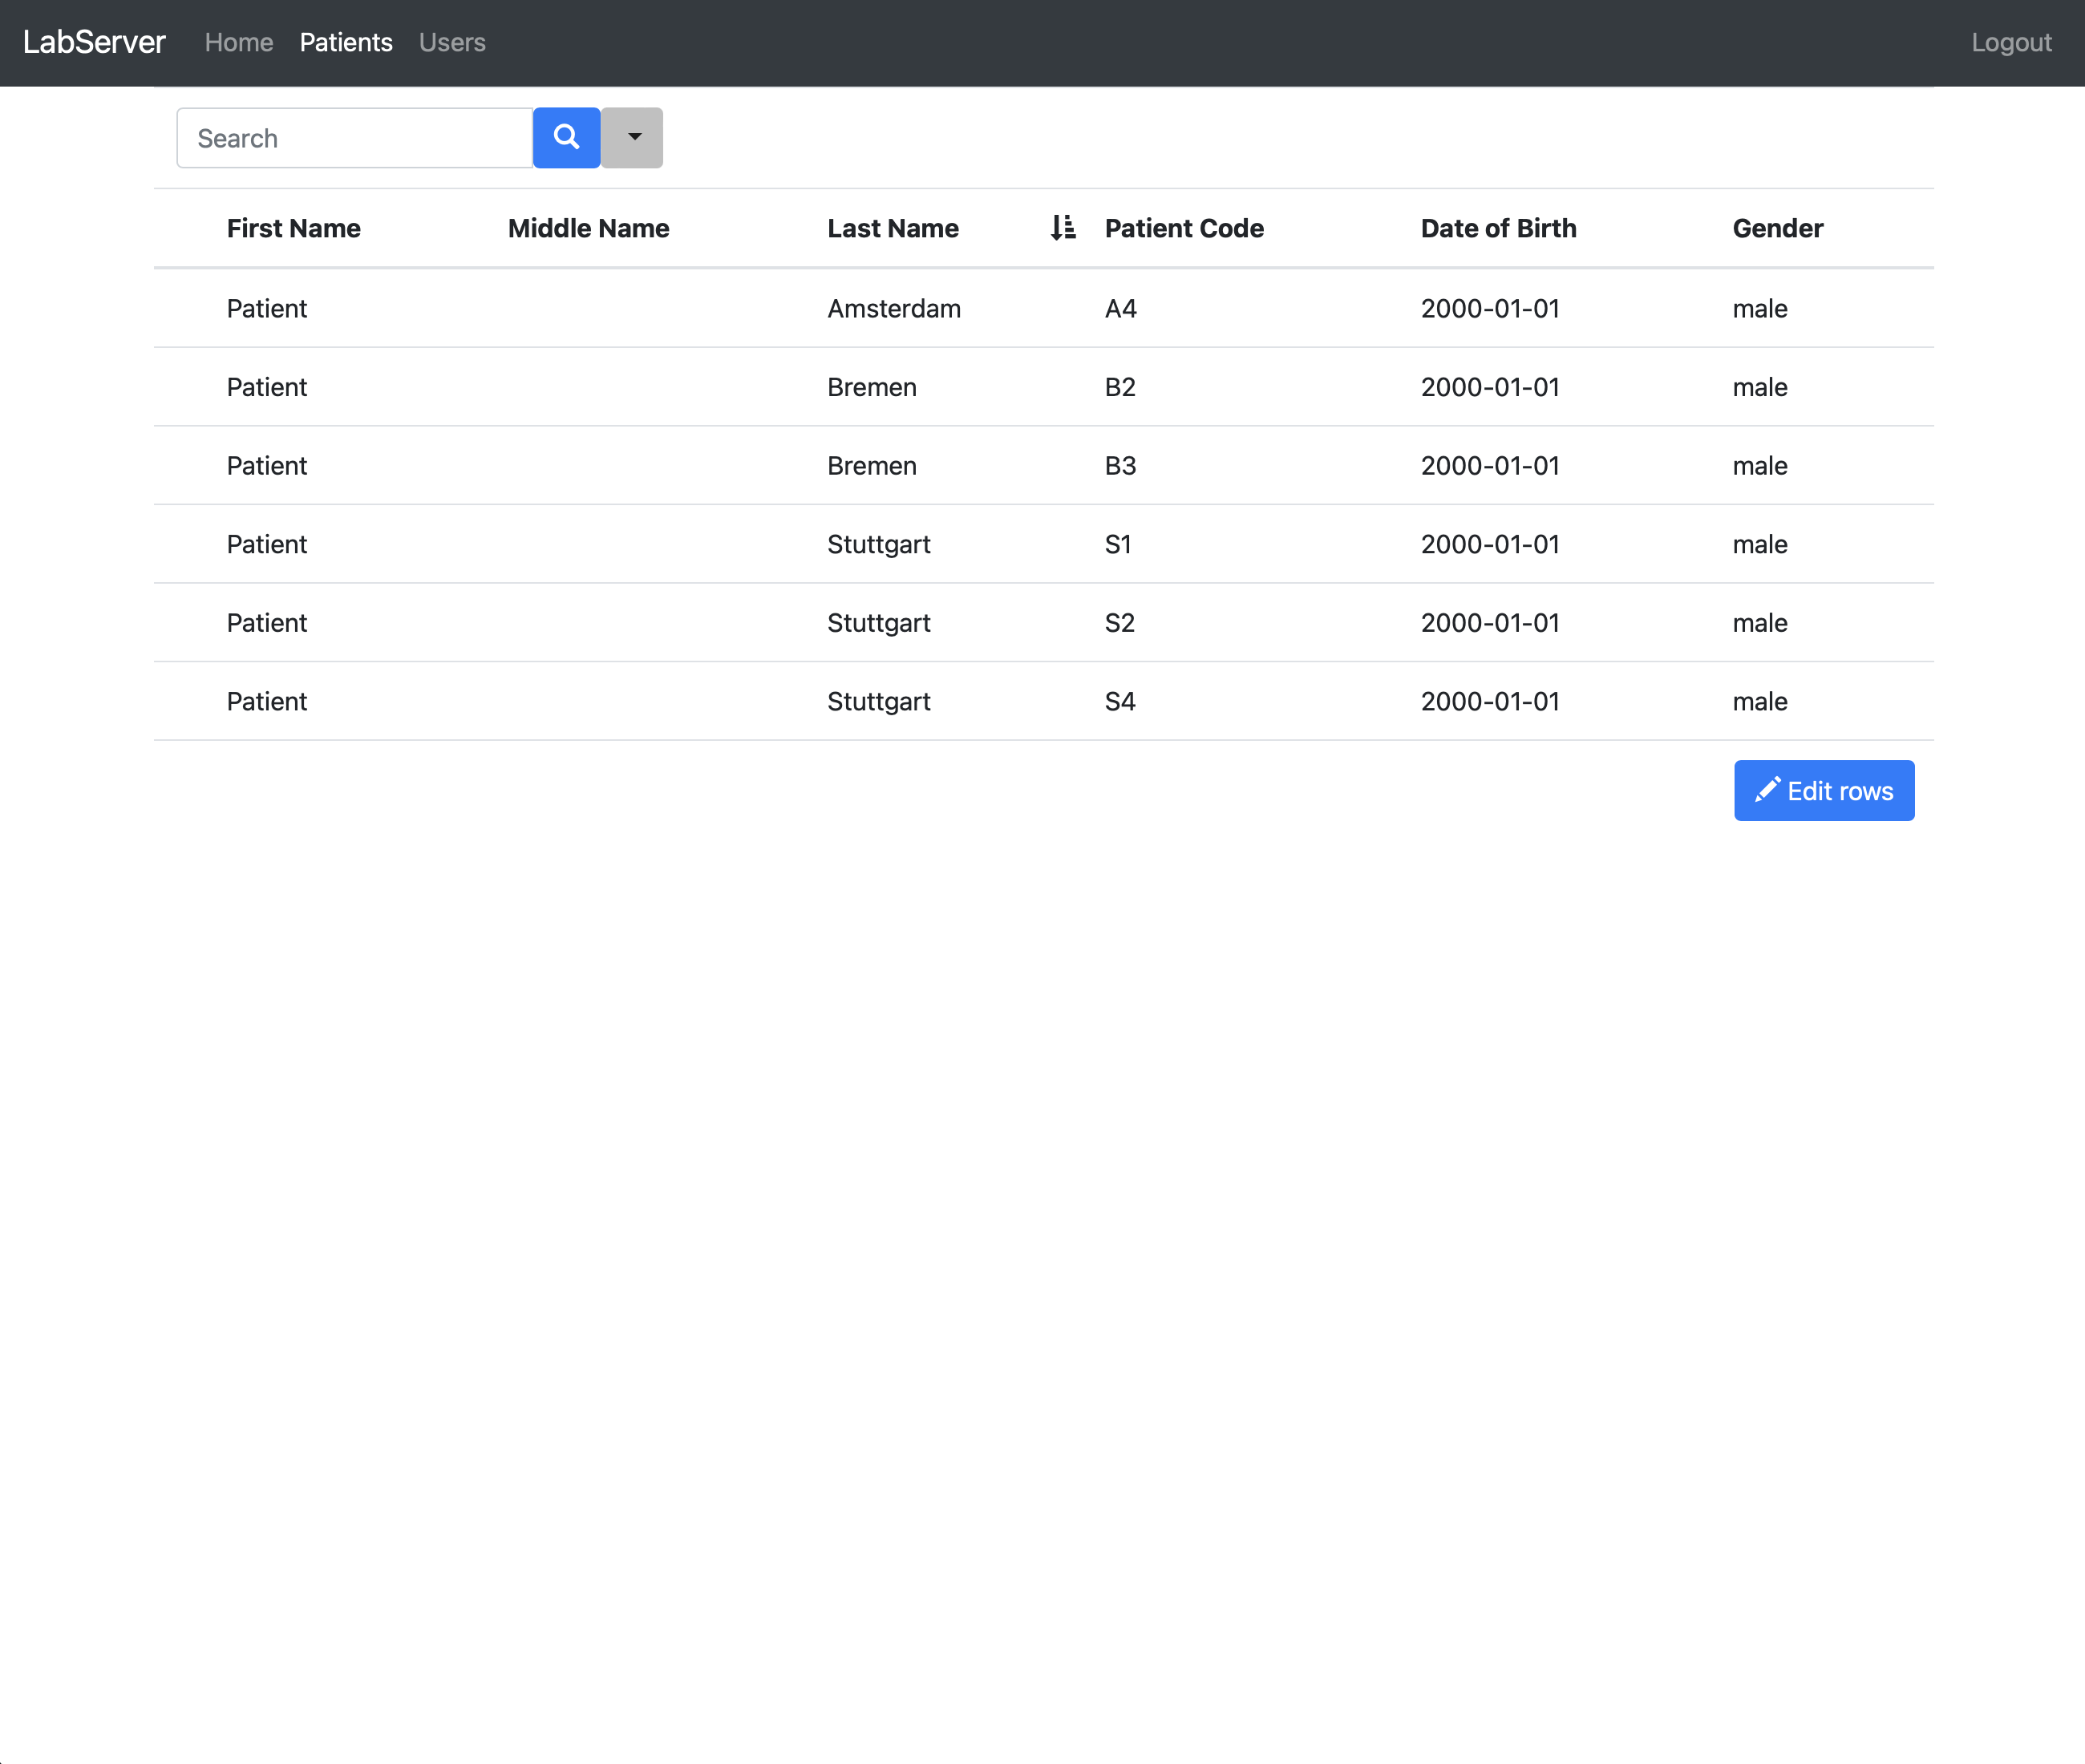Sort by Patient Code column header
This screenshot has width=2085, height=1764.
coord(1184,228)
